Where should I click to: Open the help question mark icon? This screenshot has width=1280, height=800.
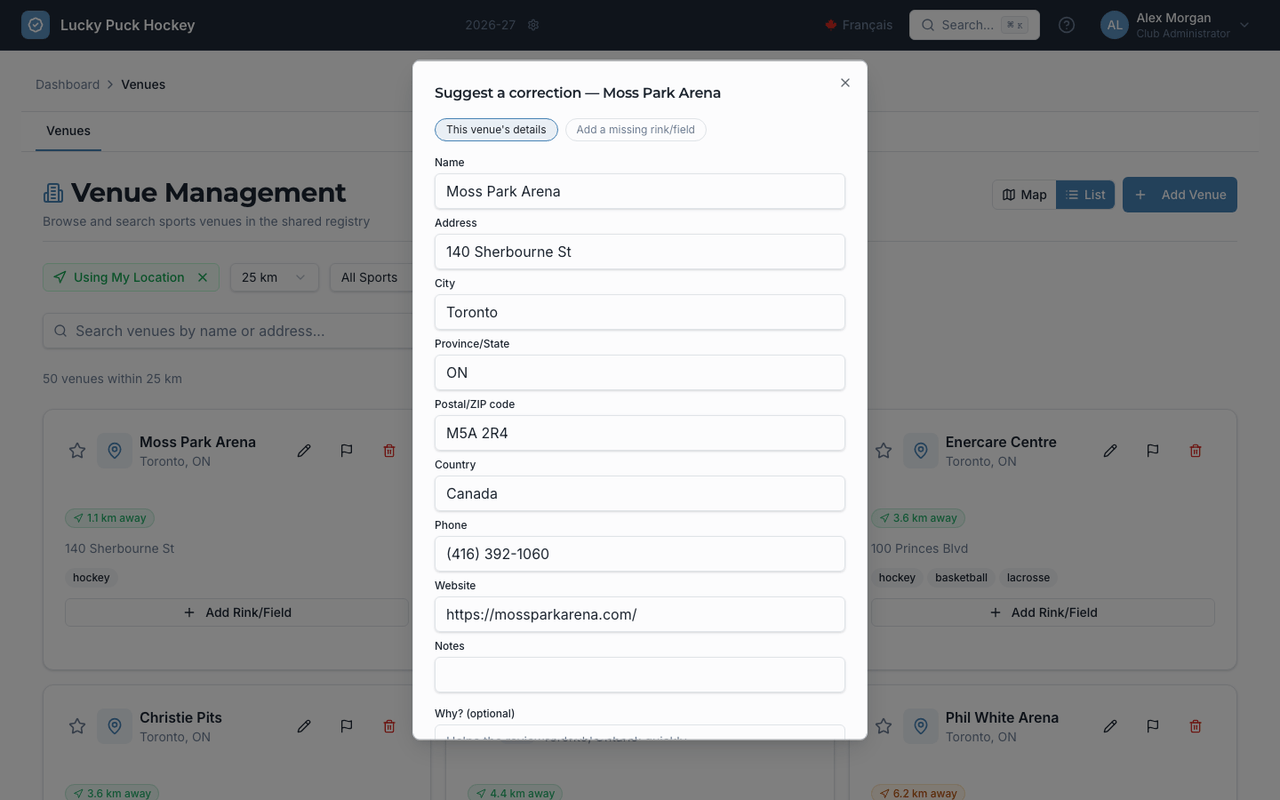point(1067,25)
